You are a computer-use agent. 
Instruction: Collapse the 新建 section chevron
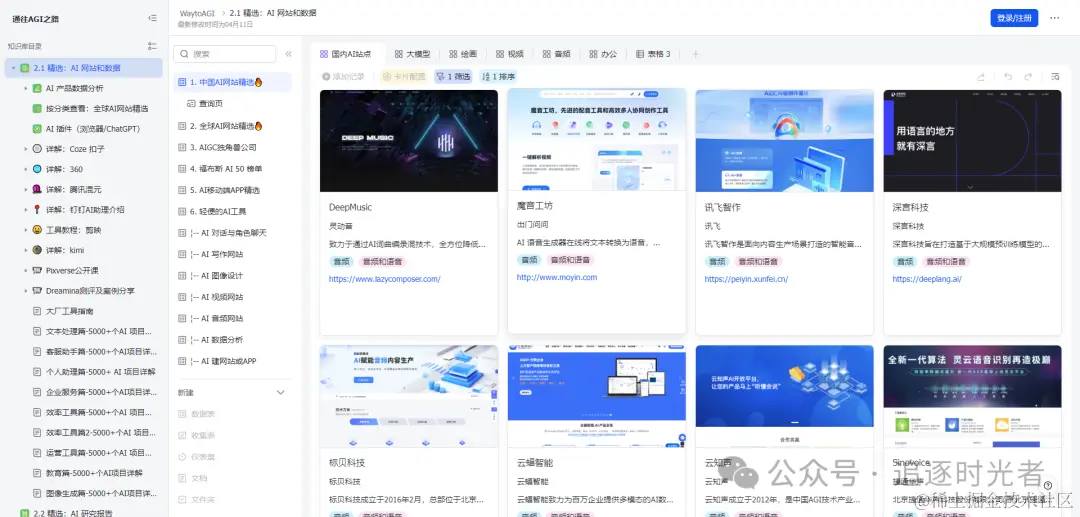pyautogui.click(x=280, y=392)
